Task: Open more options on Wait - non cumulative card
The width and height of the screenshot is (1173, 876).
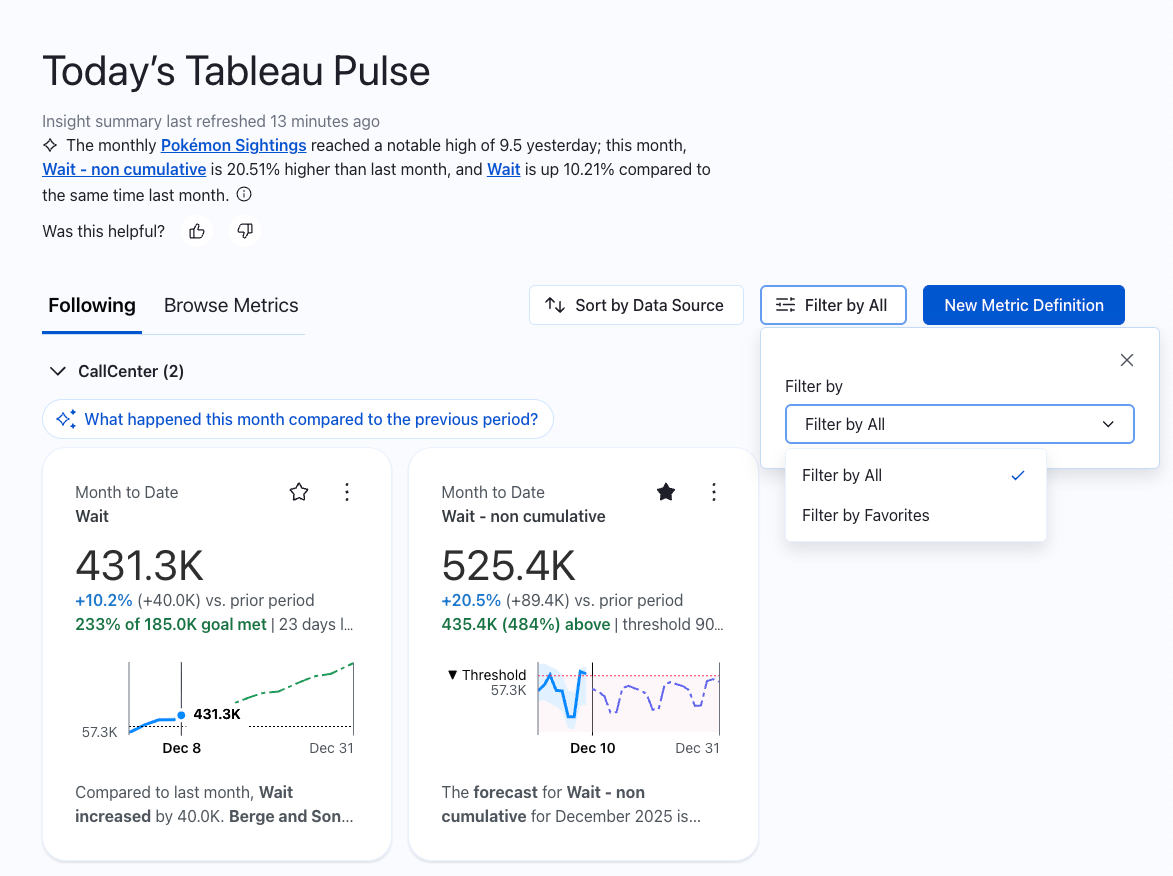Action: tap(714, 492)
